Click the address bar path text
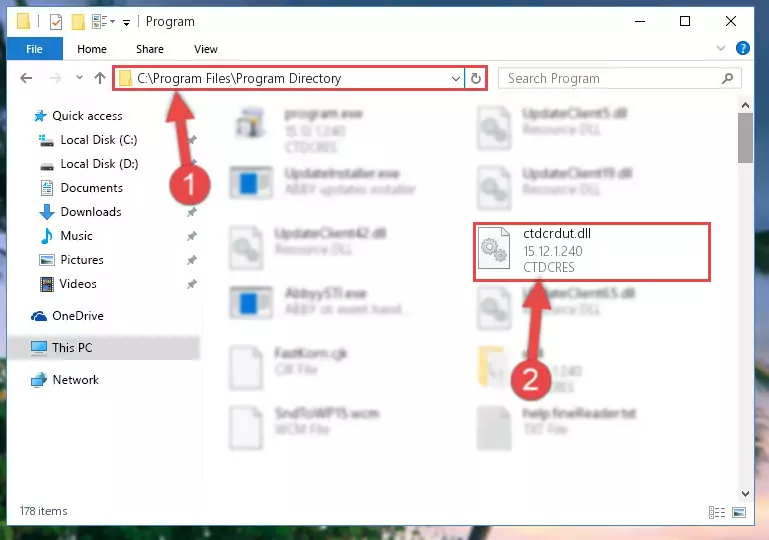 pos(239,78)
